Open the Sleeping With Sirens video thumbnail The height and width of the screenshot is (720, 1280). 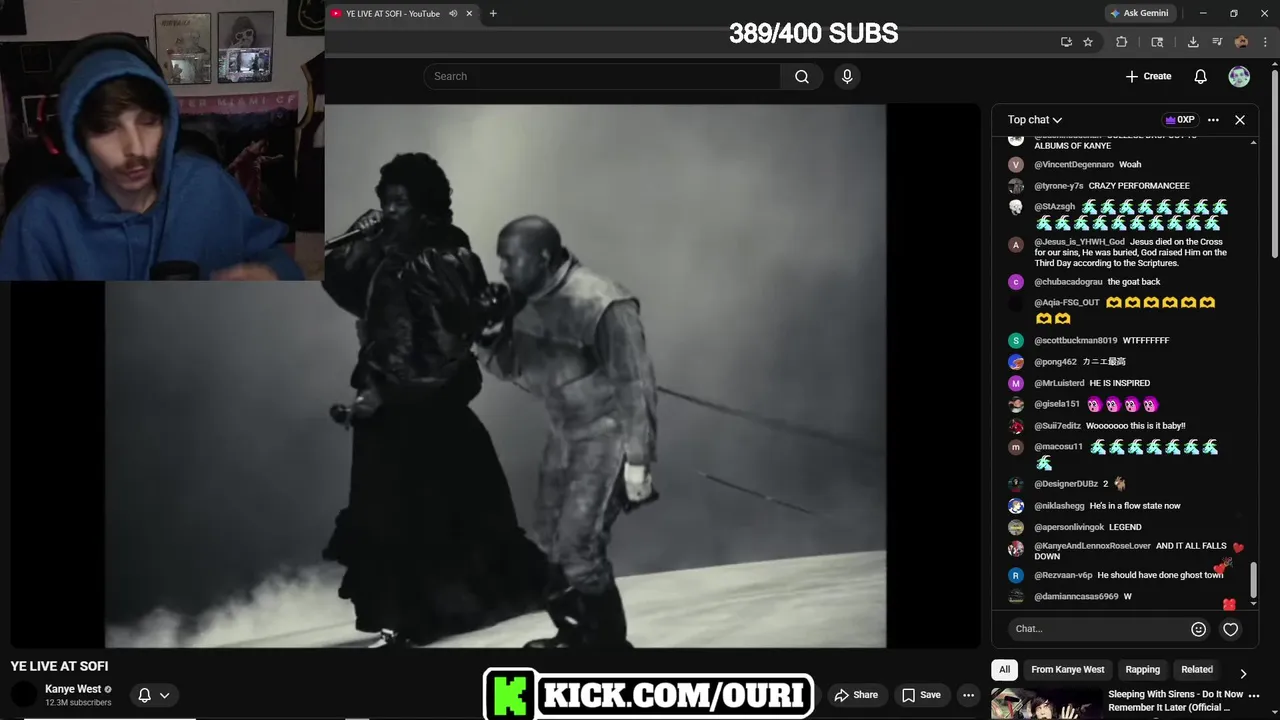point(1046,704)
